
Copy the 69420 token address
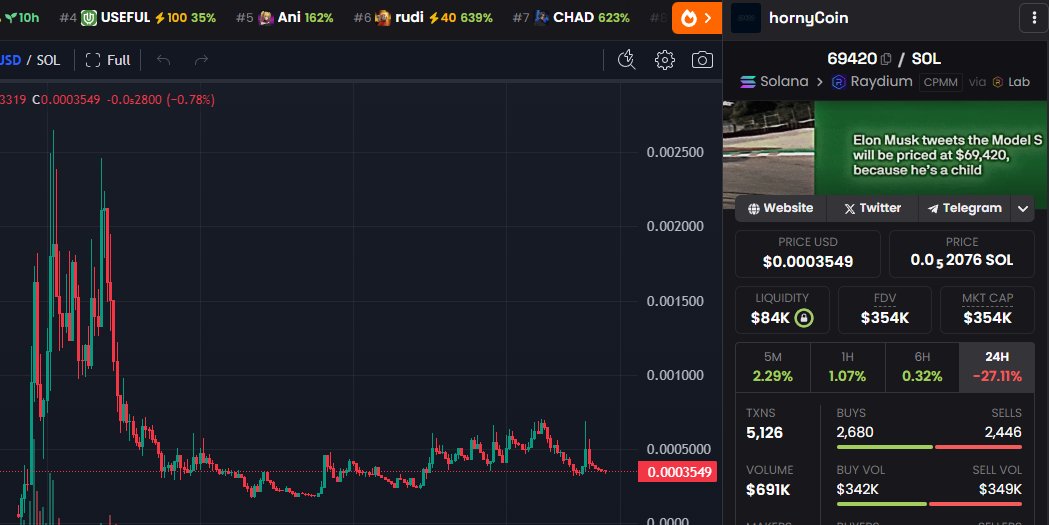[x=886, y=59]
